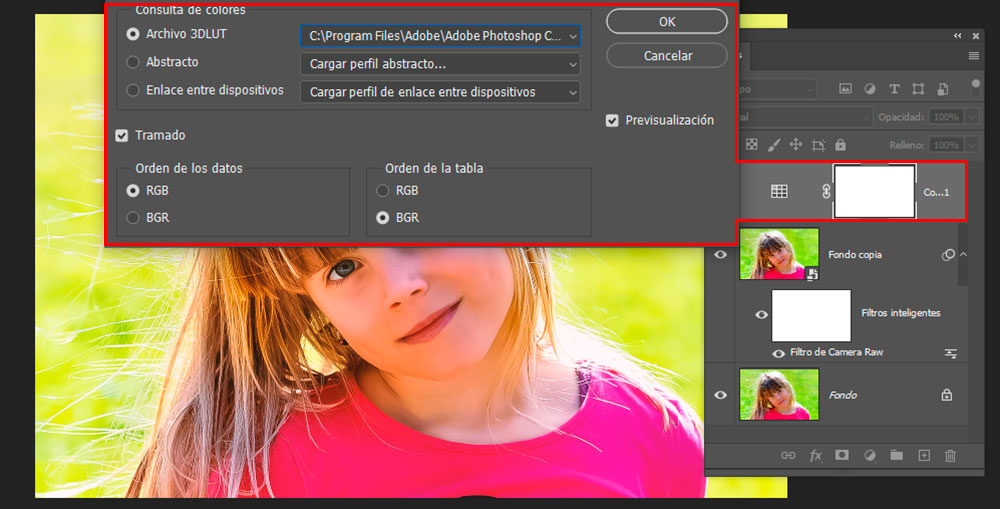1000x509 pixels.
Task: Toggle the Previsualización checkbox
Action: pyautogui.click(x=612, y=121)
